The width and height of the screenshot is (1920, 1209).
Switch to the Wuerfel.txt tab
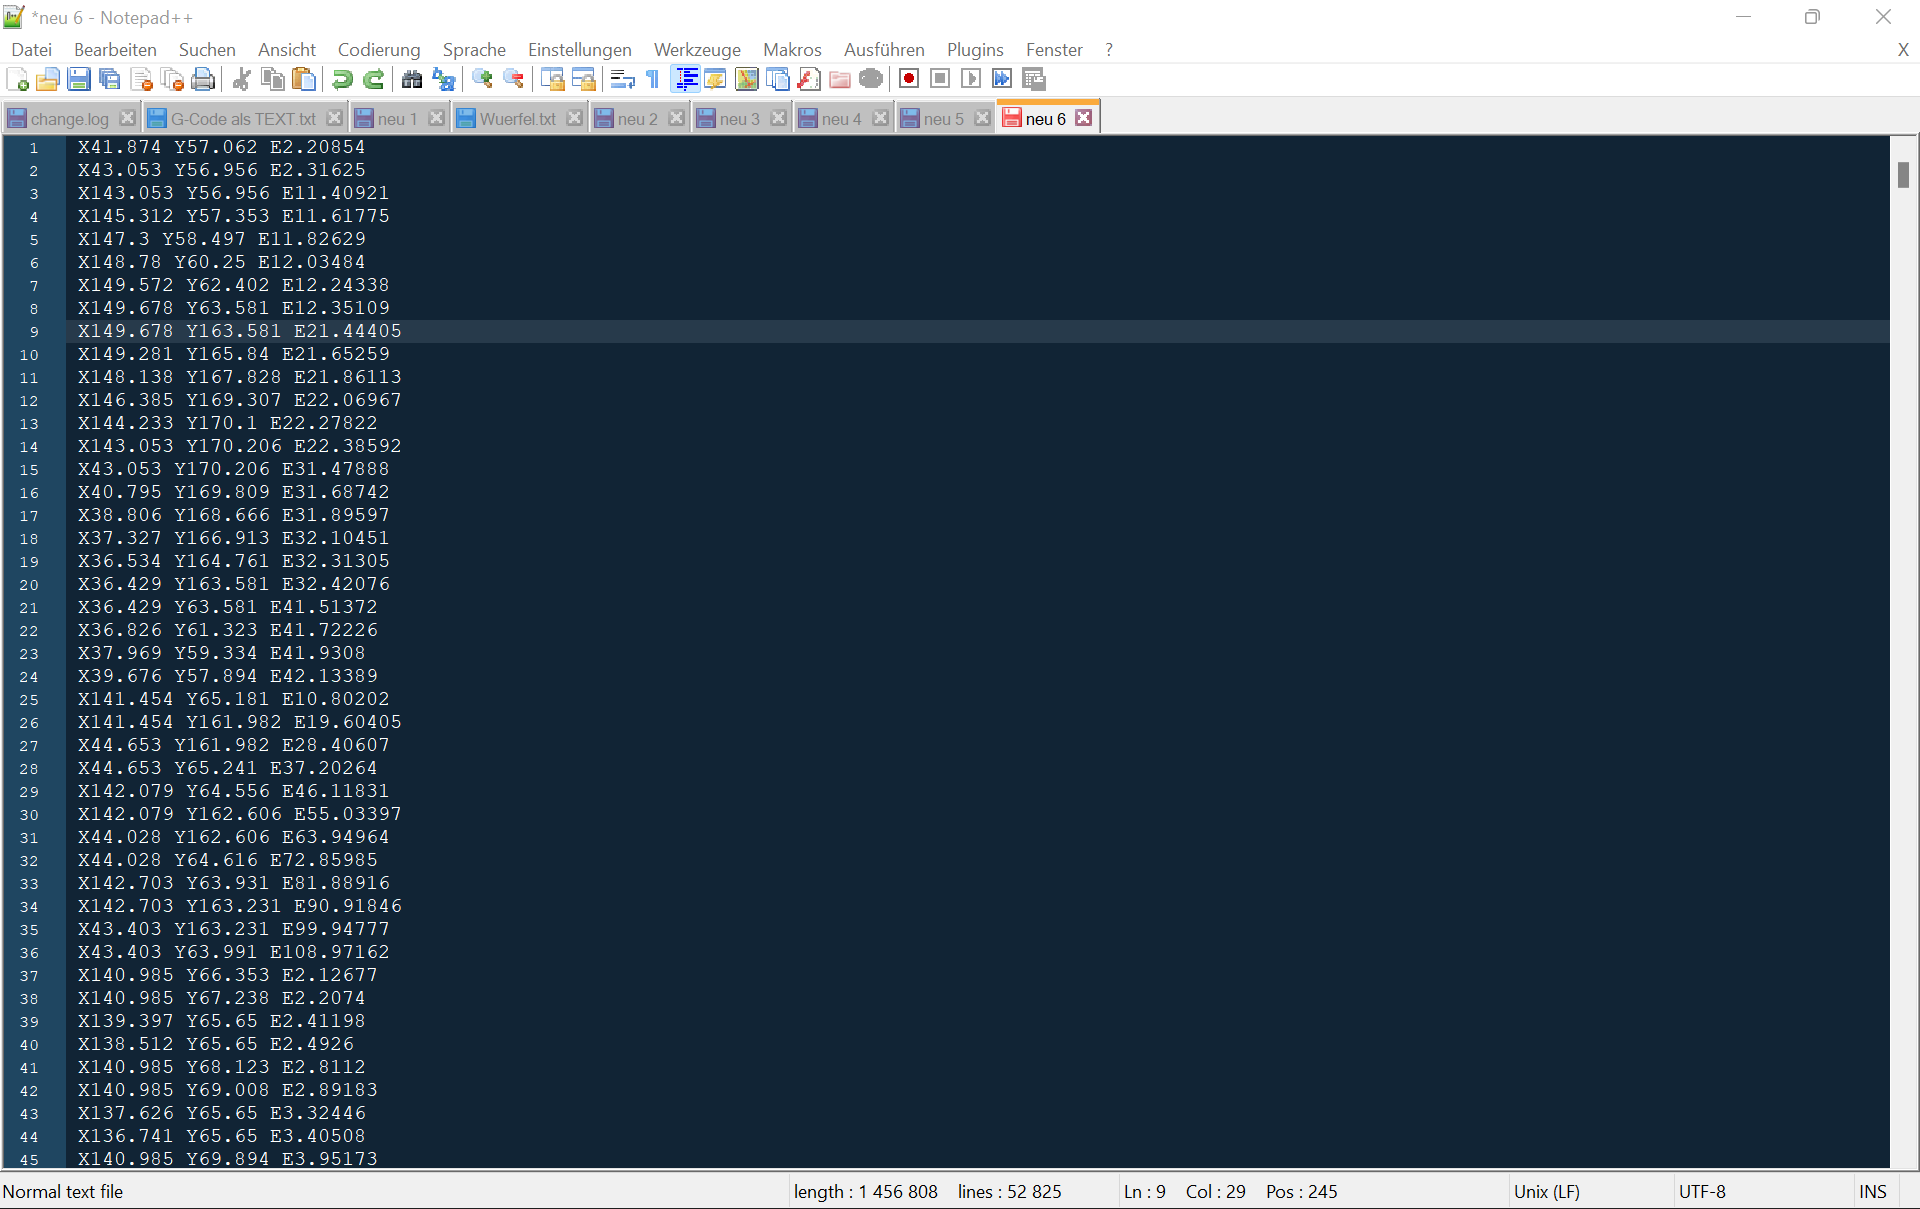tap(518, 118)
